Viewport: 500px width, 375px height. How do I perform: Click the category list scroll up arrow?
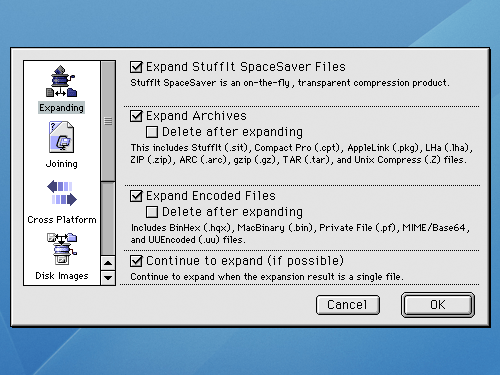tap(108, 263)
